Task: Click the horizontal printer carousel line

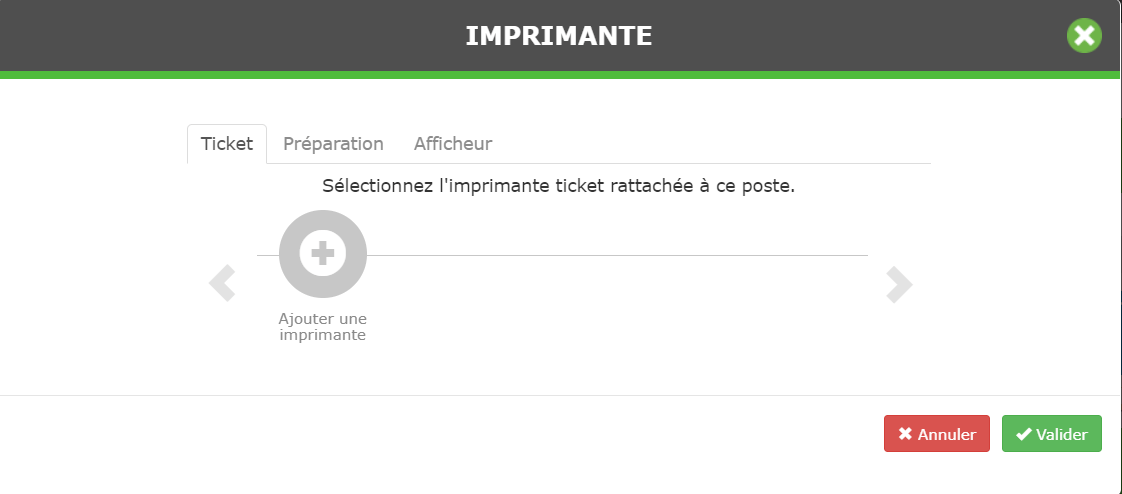Action: tap(617, 255)
